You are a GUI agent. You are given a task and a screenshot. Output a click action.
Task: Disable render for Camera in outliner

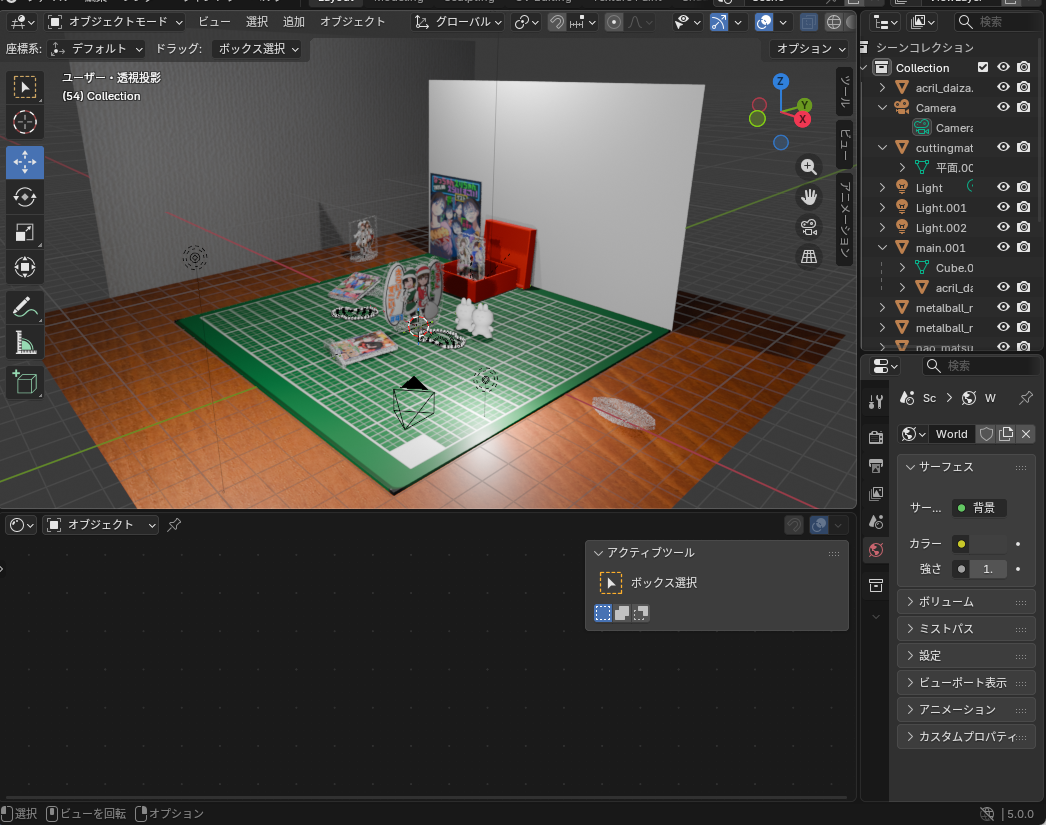(x=1023, y=107)
